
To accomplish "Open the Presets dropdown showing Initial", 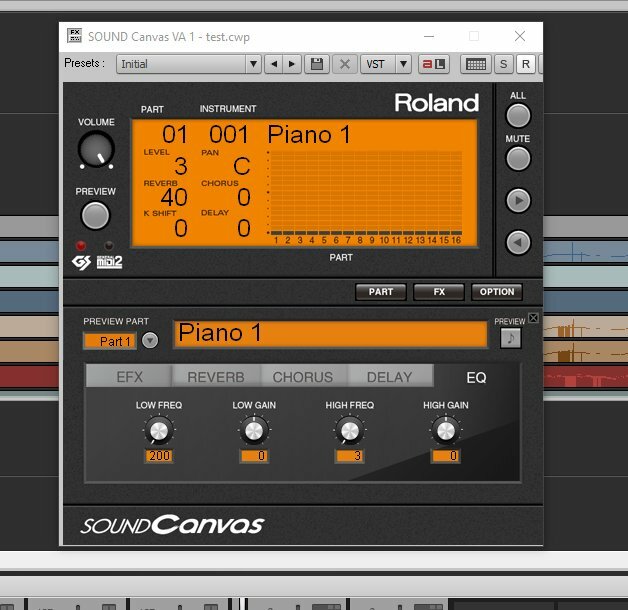I will pos(189,64).
